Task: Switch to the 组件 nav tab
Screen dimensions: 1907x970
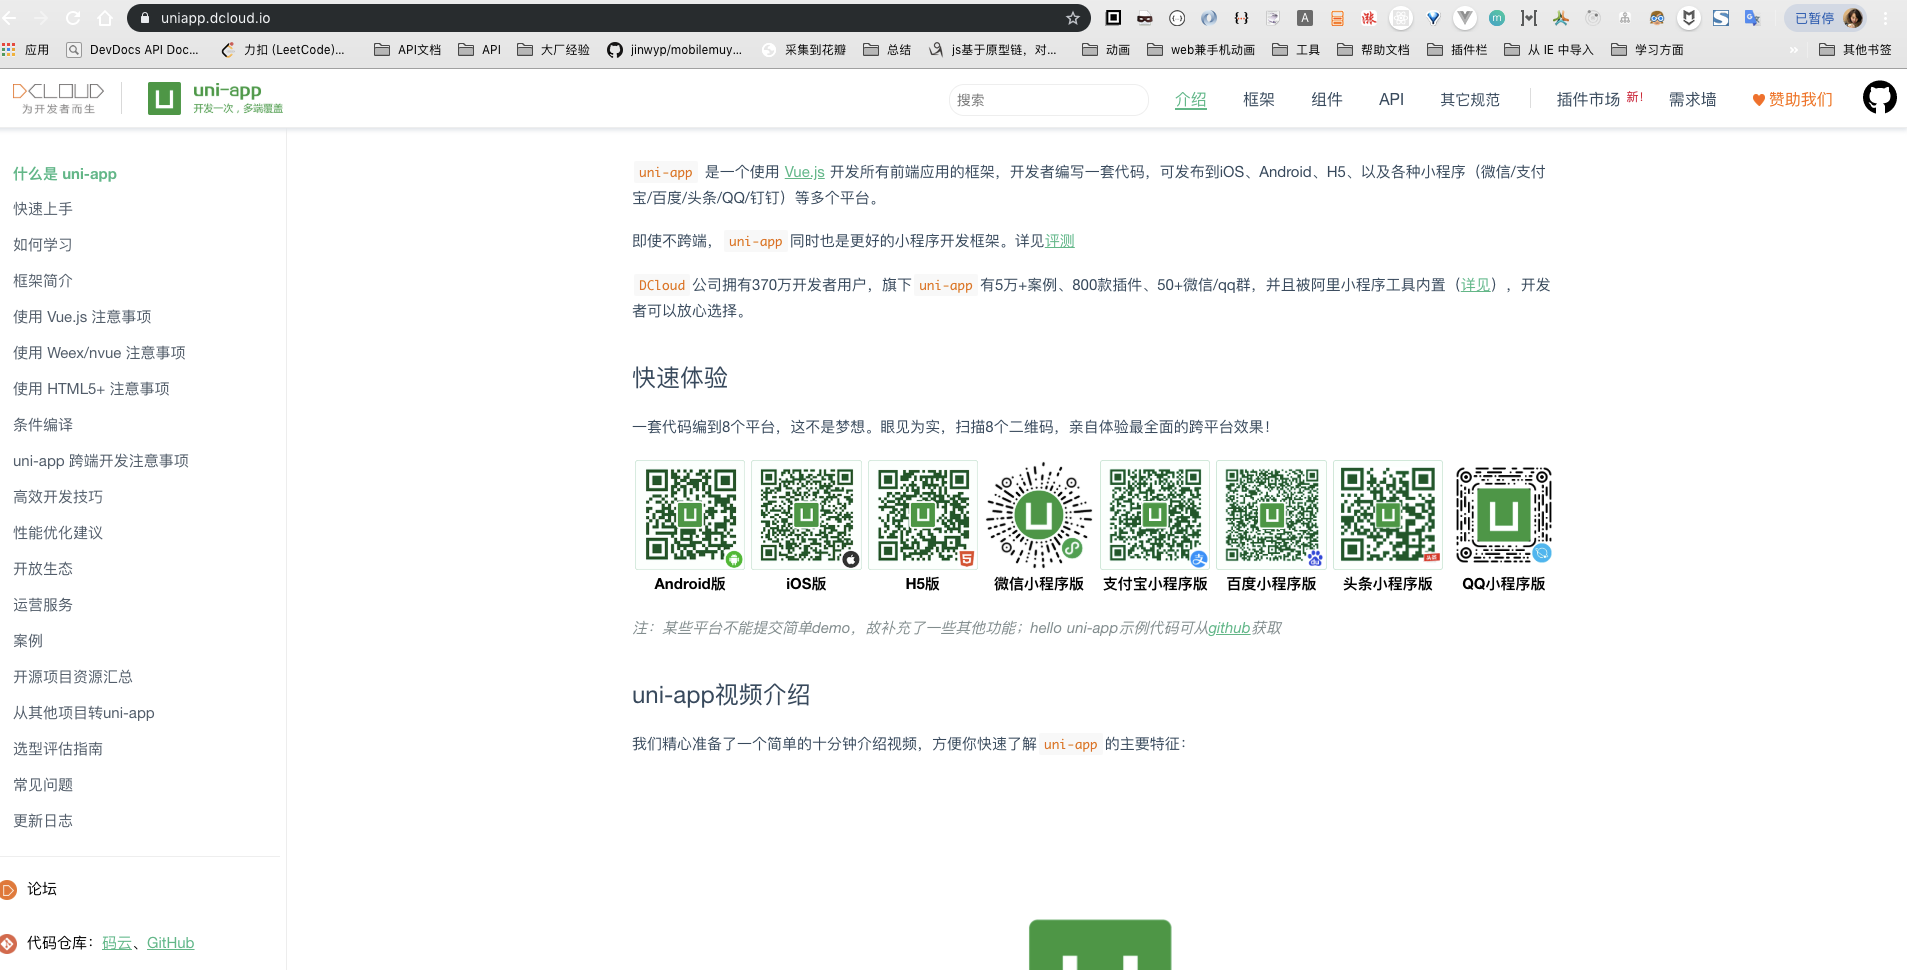Action: click(x=1326, y=99)
